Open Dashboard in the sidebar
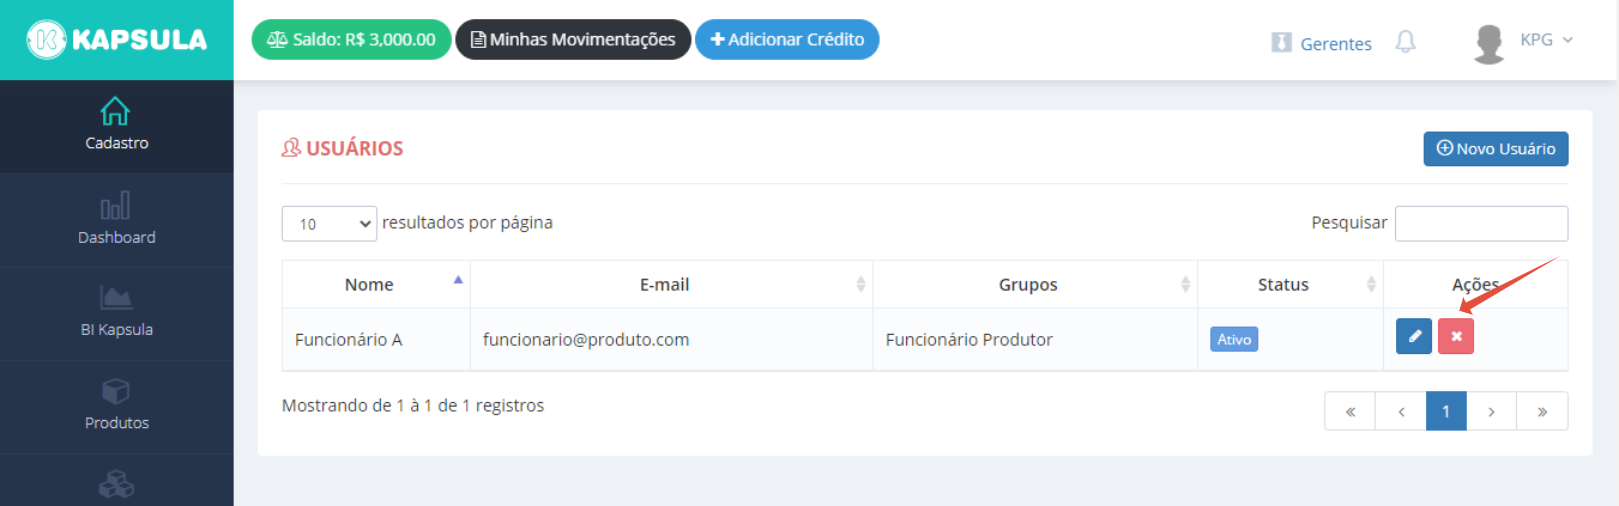1619x506 pixels. (116, 220)
